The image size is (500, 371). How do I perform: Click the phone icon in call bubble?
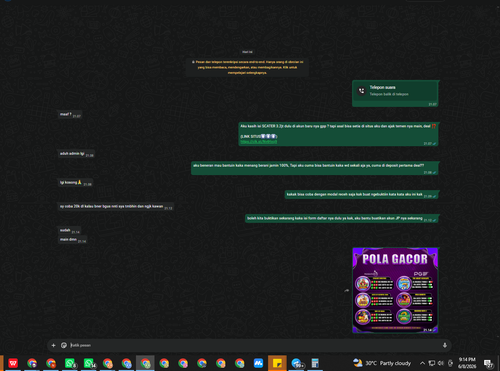pos(362,91)
